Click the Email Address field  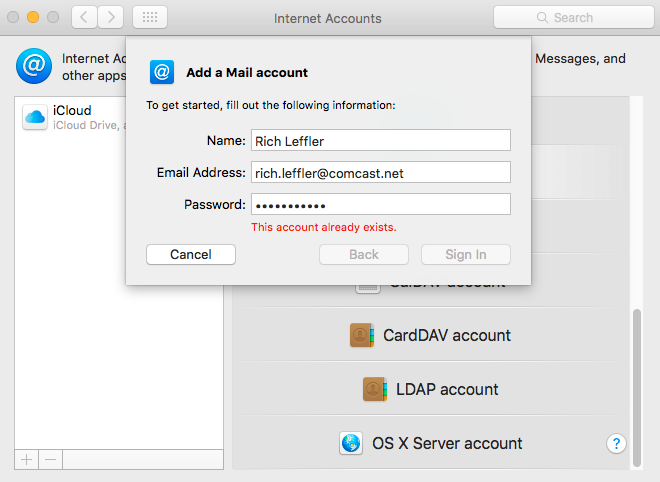click(x=381, y=172)
